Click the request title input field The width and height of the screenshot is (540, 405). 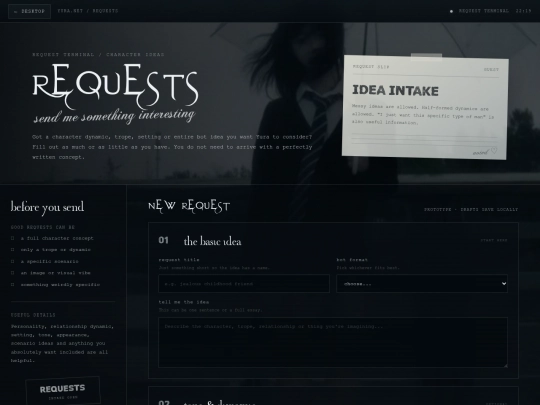[x=244, y=284]
